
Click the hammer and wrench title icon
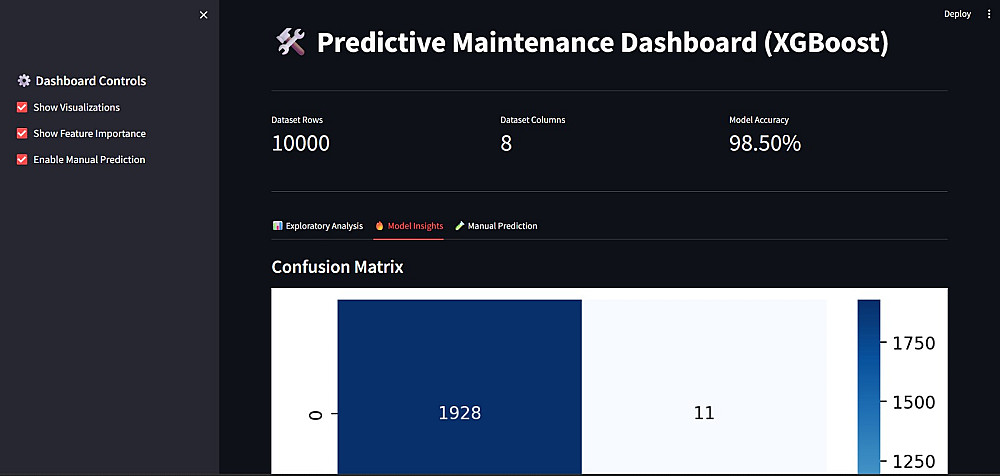(x=291, y=43)
